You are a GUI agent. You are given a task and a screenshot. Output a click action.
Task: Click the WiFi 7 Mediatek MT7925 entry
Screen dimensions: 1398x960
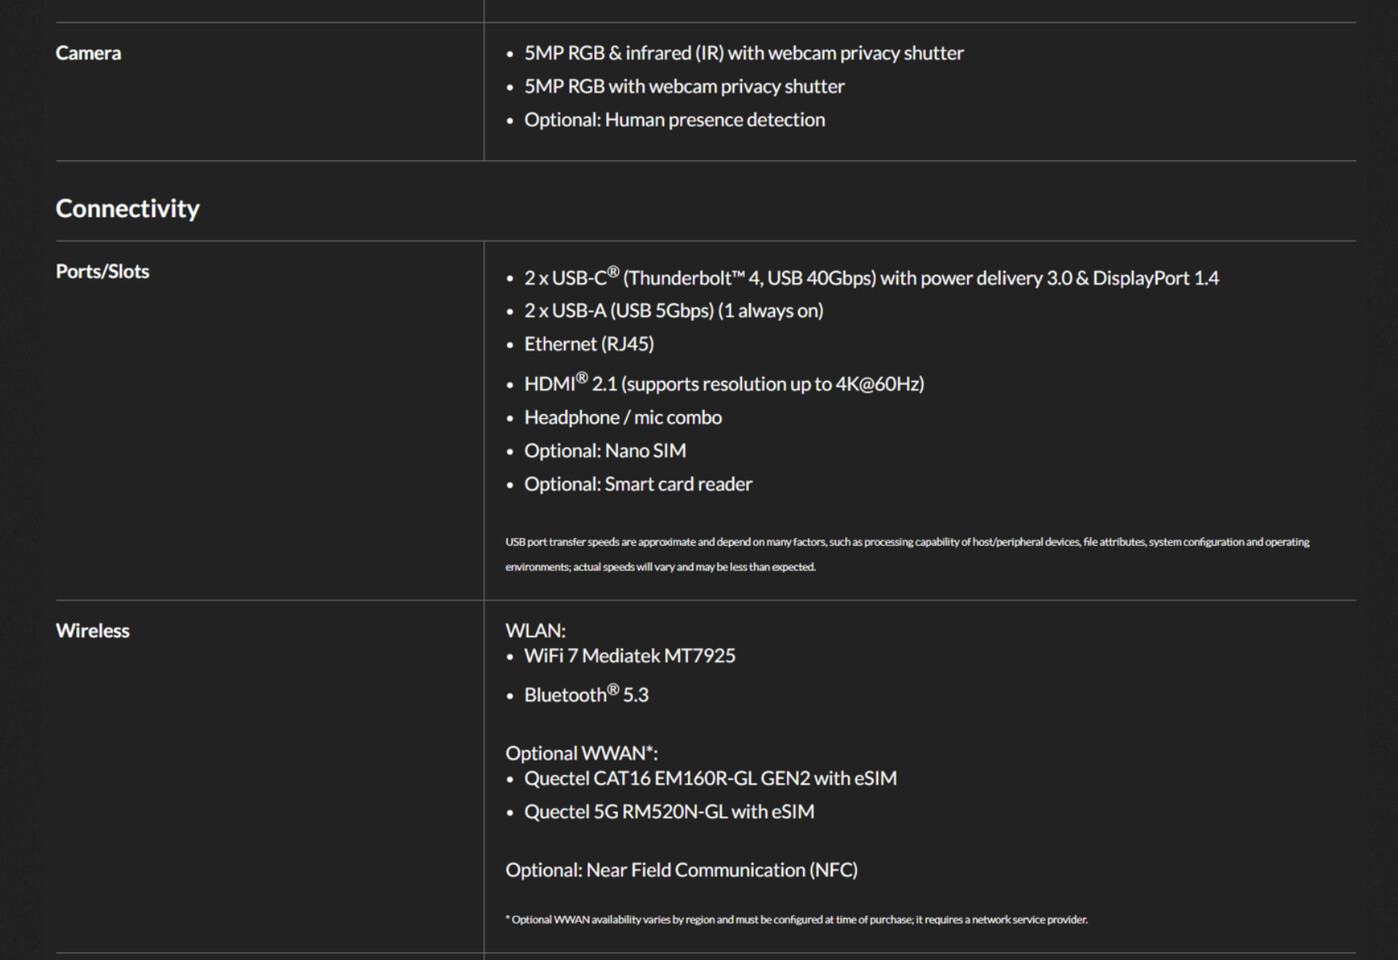point(629,656)
